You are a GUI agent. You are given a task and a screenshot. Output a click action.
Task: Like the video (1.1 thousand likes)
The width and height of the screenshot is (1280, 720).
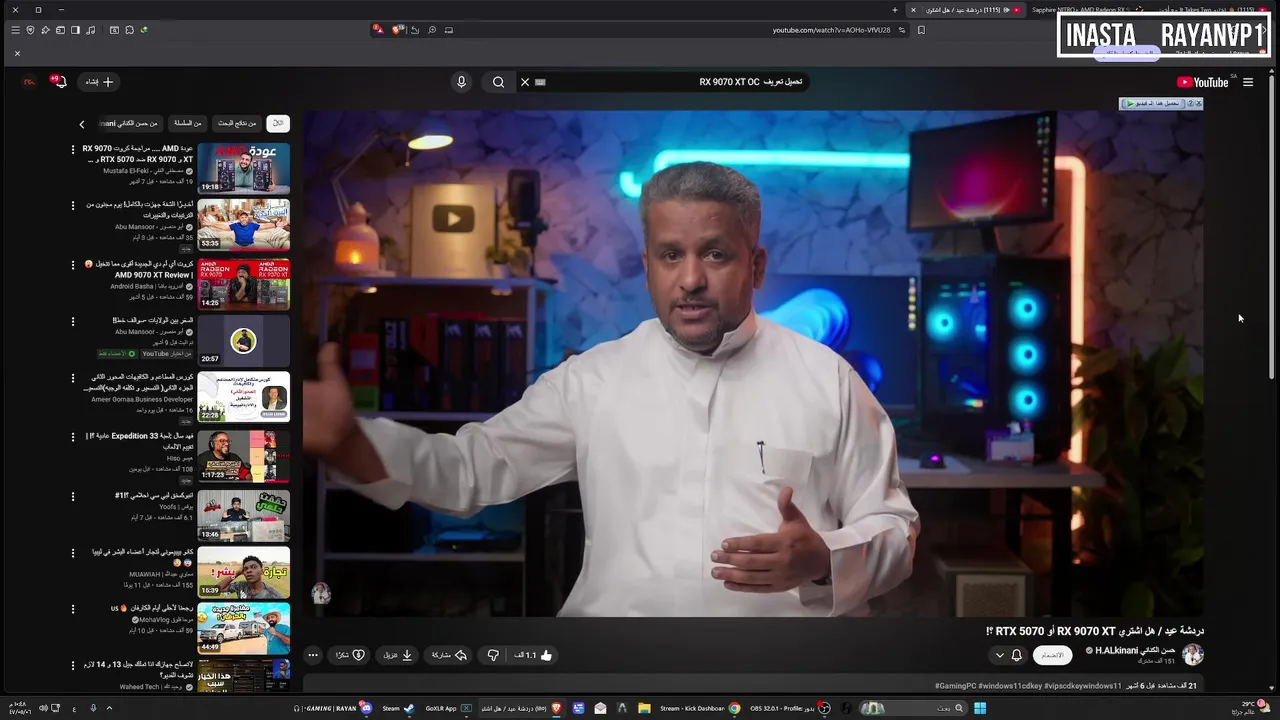click(533, 655)
